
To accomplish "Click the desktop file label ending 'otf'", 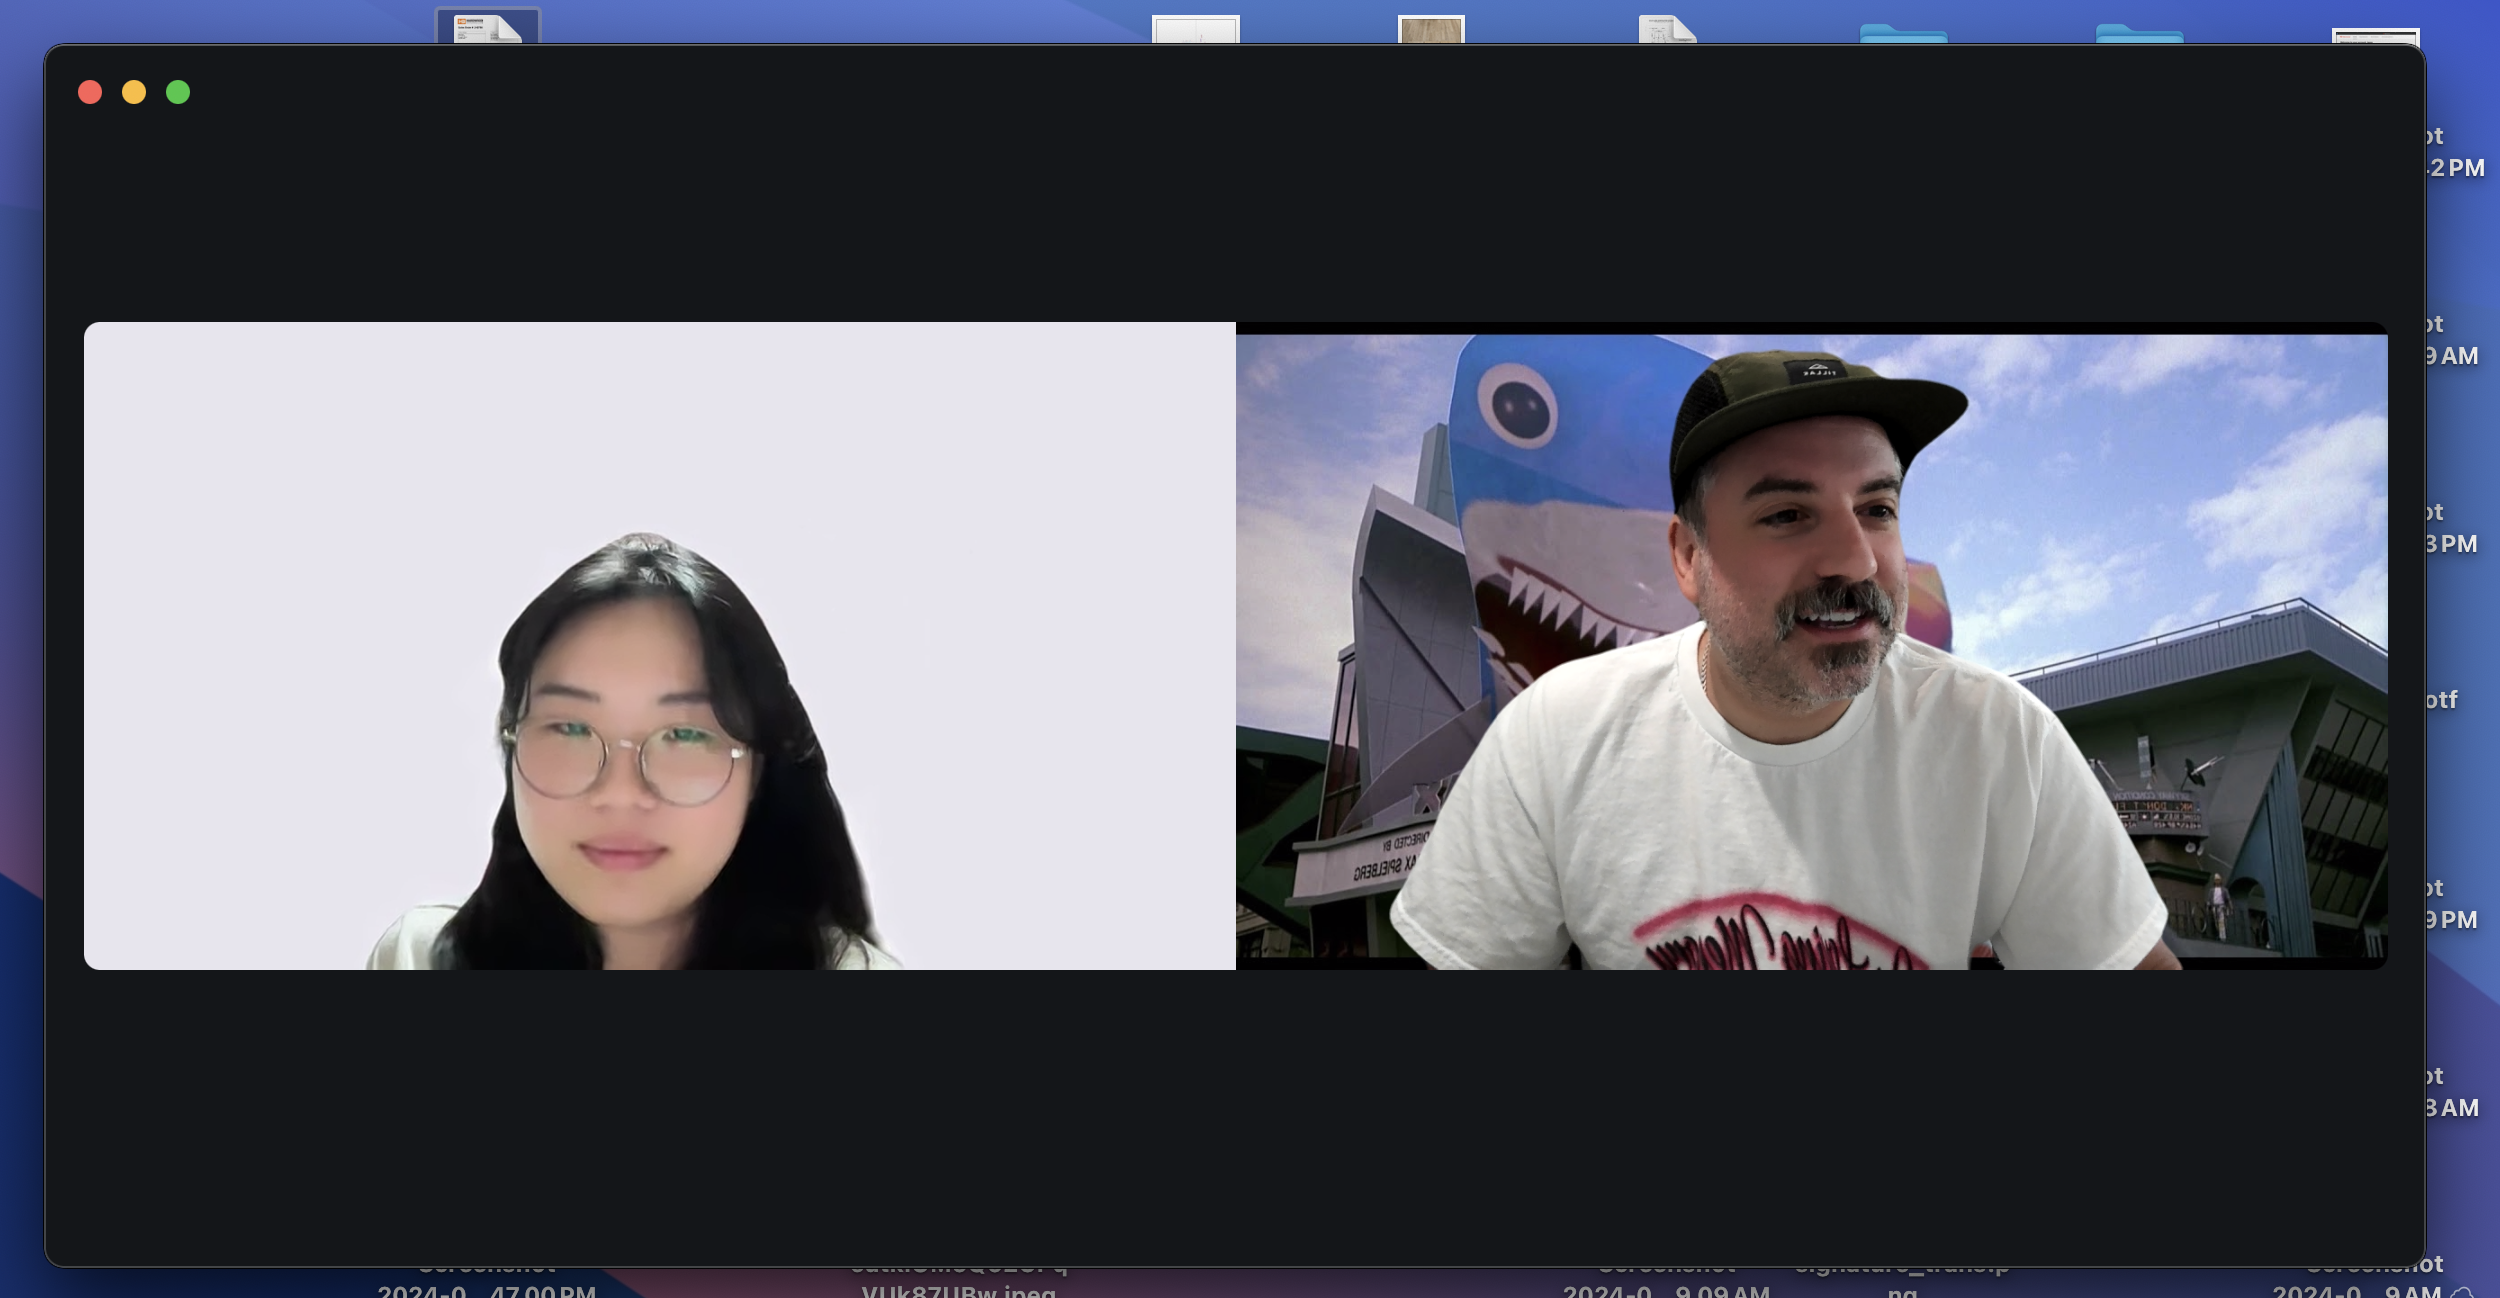I will (x=2441, y=700).
